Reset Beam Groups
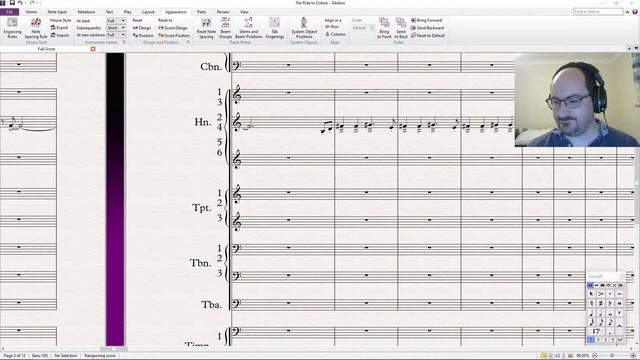This screenshot has height=360, width=640. (x=225, y=28)
